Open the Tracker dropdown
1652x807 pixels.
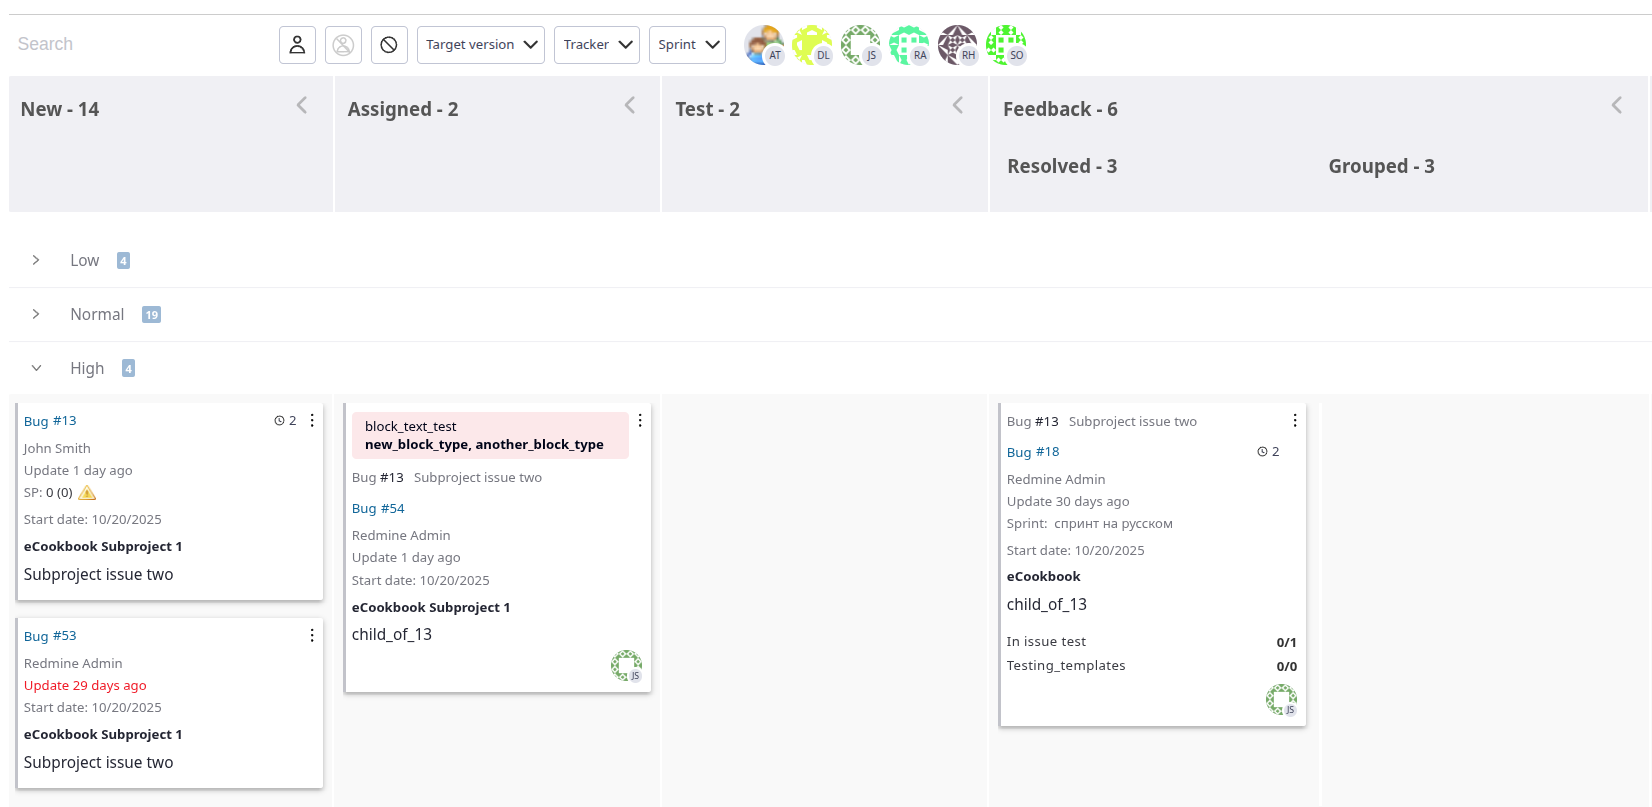click(x=597, y=45)
